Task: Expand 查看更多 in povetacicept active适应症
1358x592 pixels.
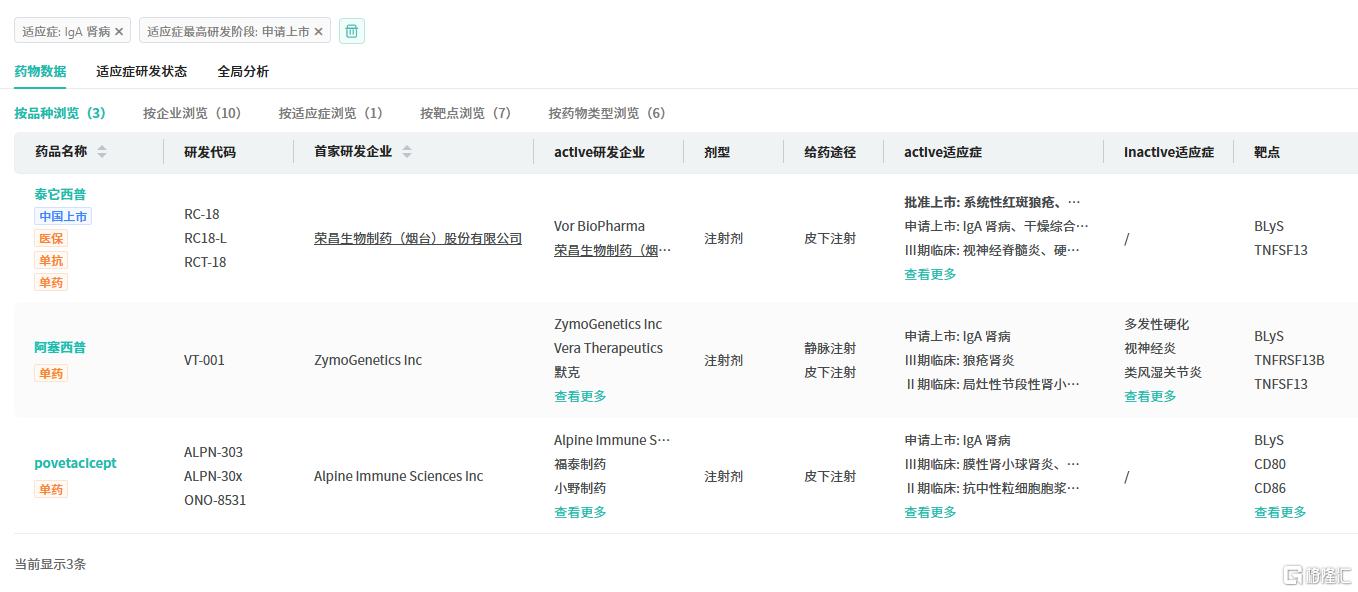Action: tap(930, 512)
